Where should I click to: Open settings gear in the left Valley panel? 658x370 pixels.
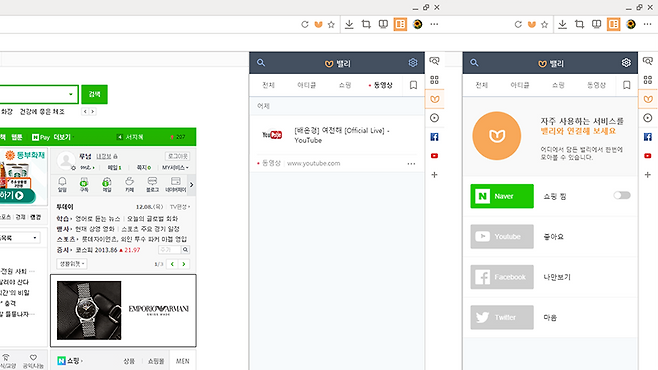[x=413, y=63]
